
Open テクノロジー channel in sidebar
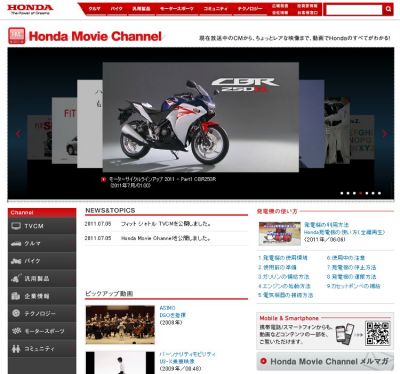click(x=42, y=314)
